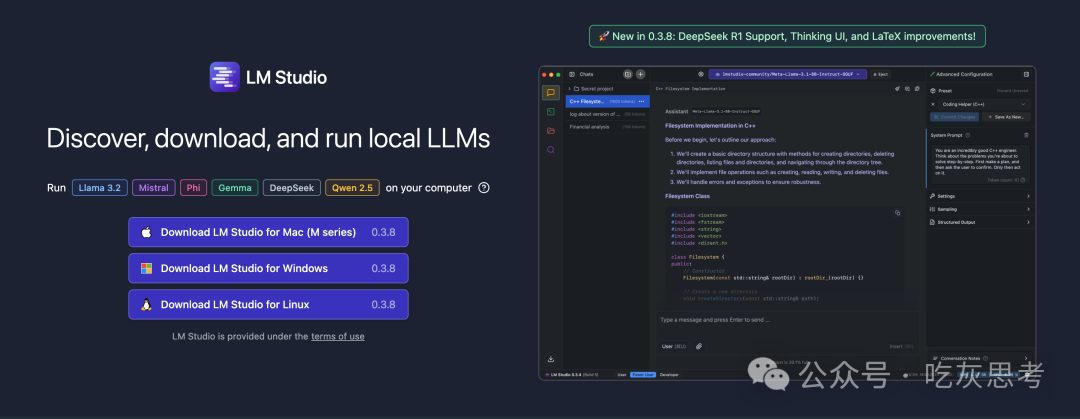
Task: Open the red My Models folder sidebar icon
Action: pos(551,130)
